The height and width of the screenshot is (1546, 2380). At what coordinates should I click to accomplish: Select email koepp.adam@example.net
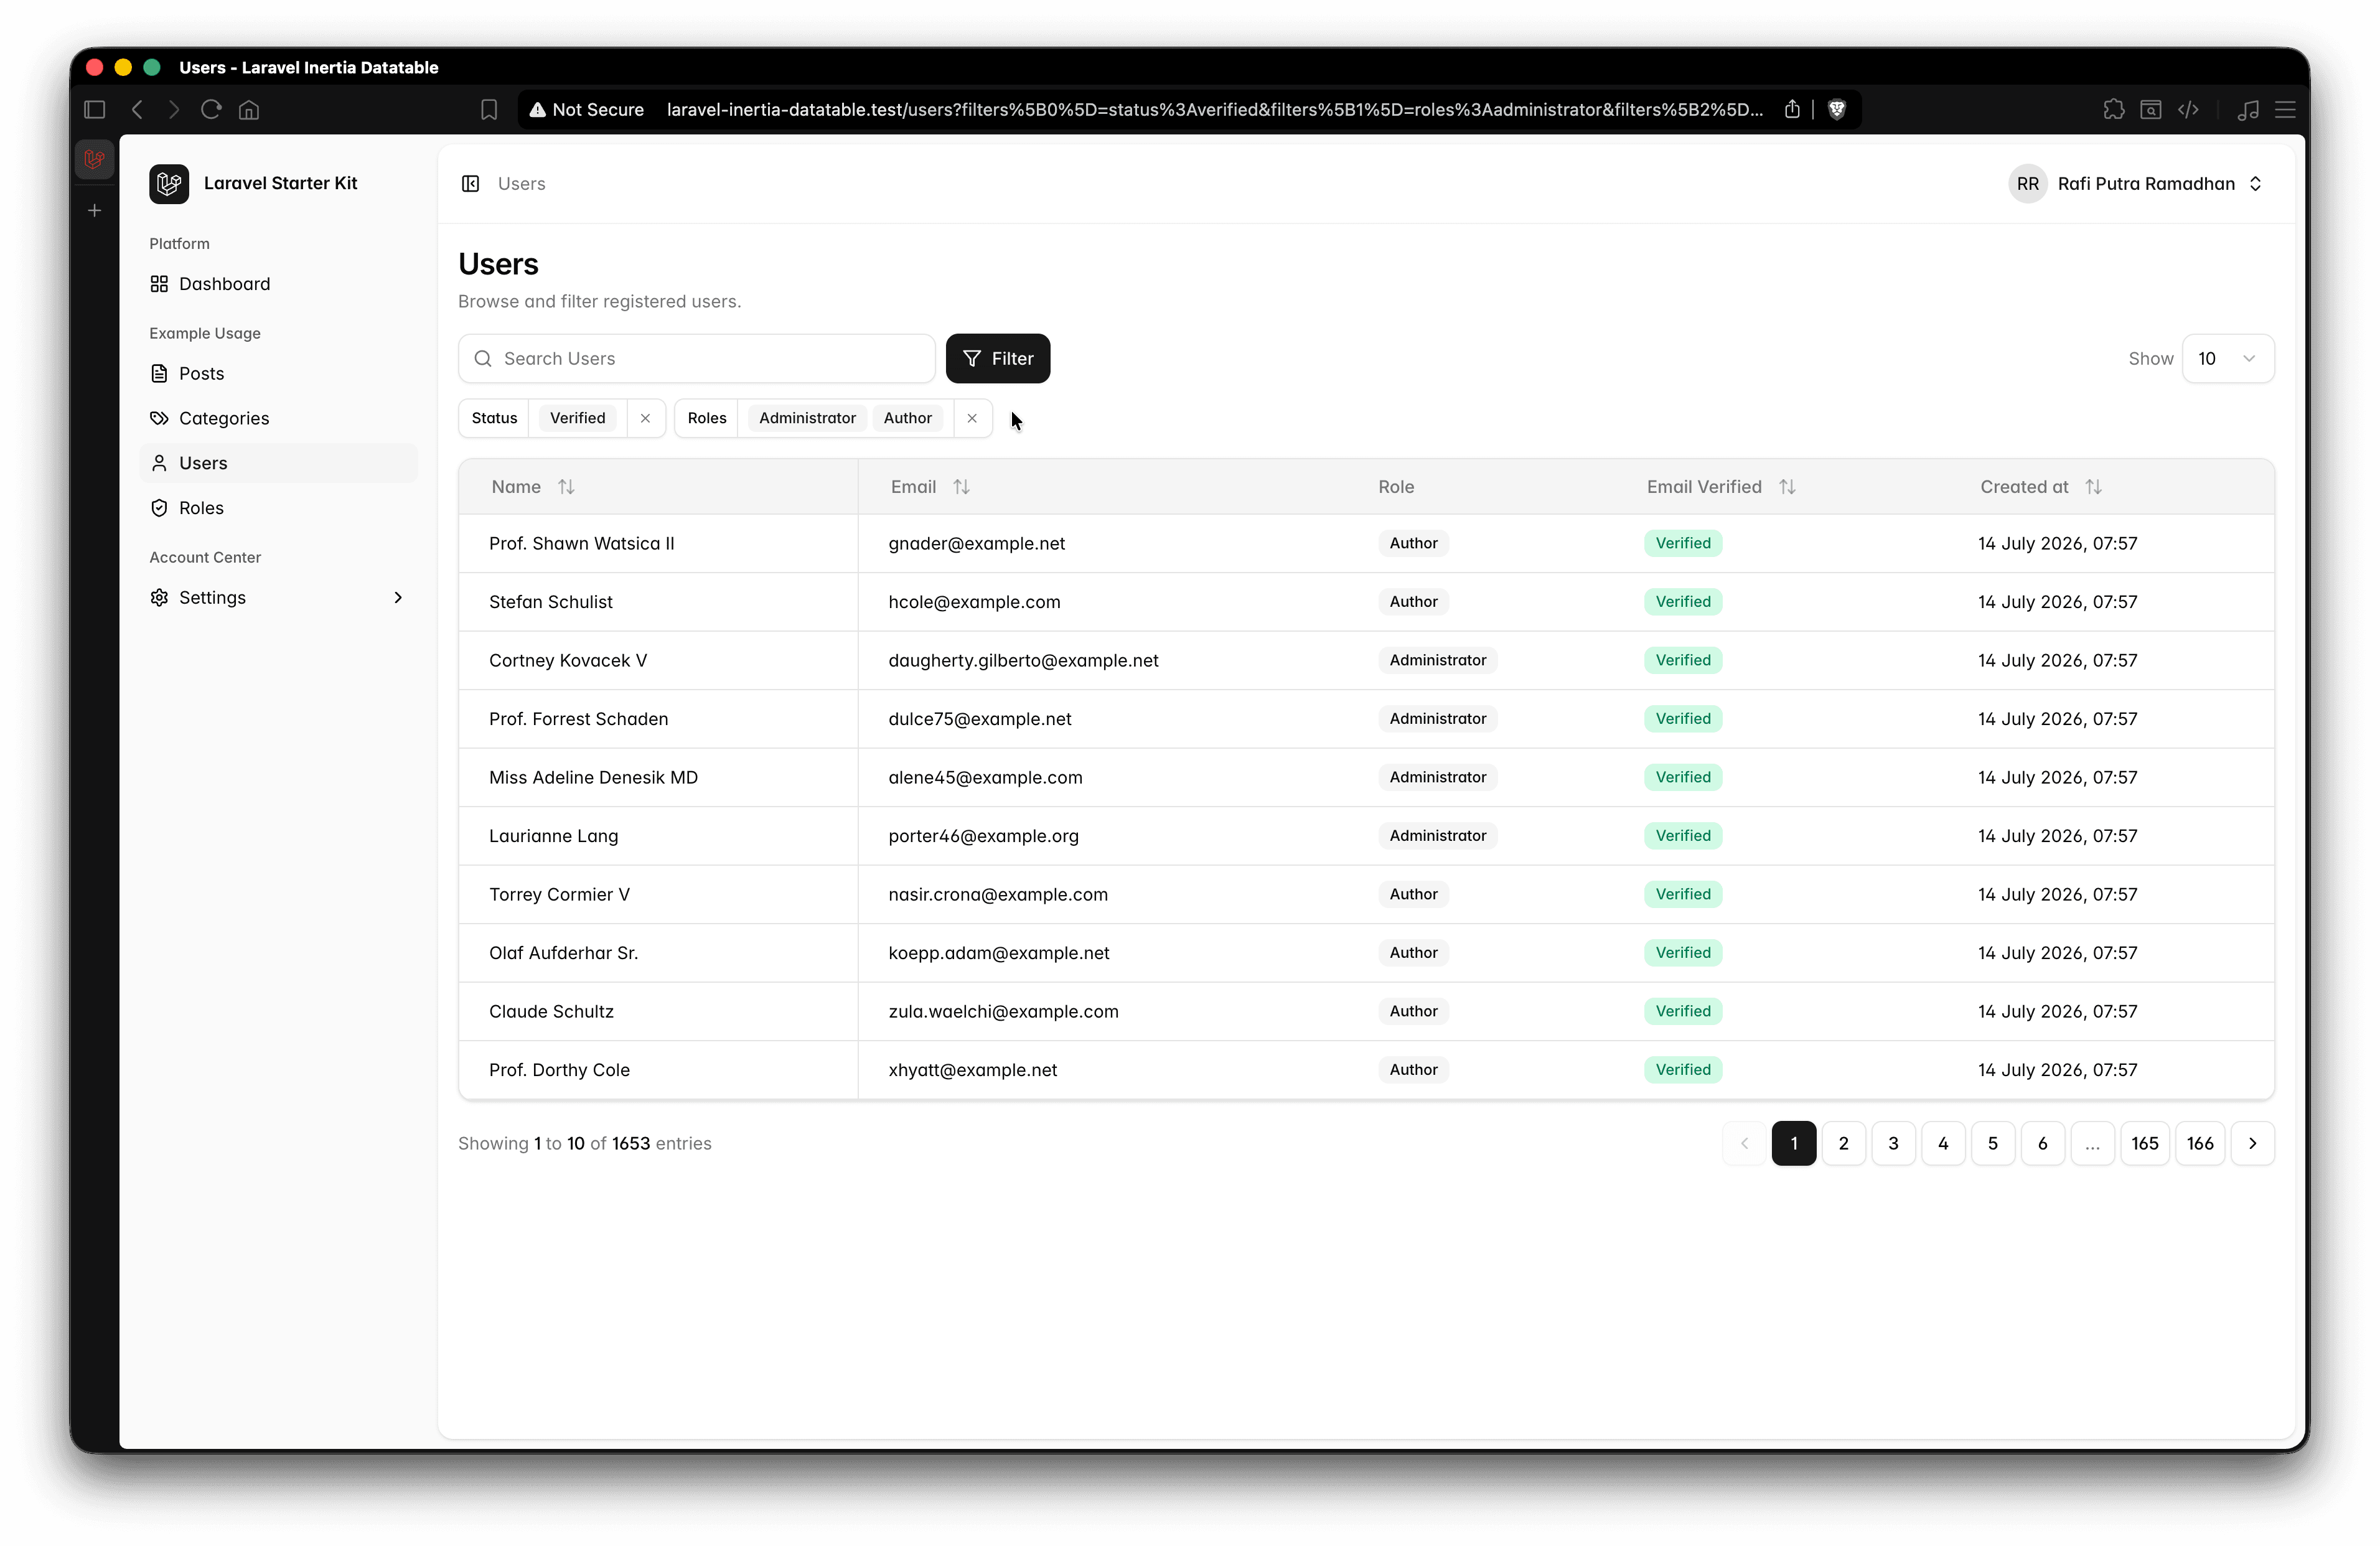[x=998, y=953]
